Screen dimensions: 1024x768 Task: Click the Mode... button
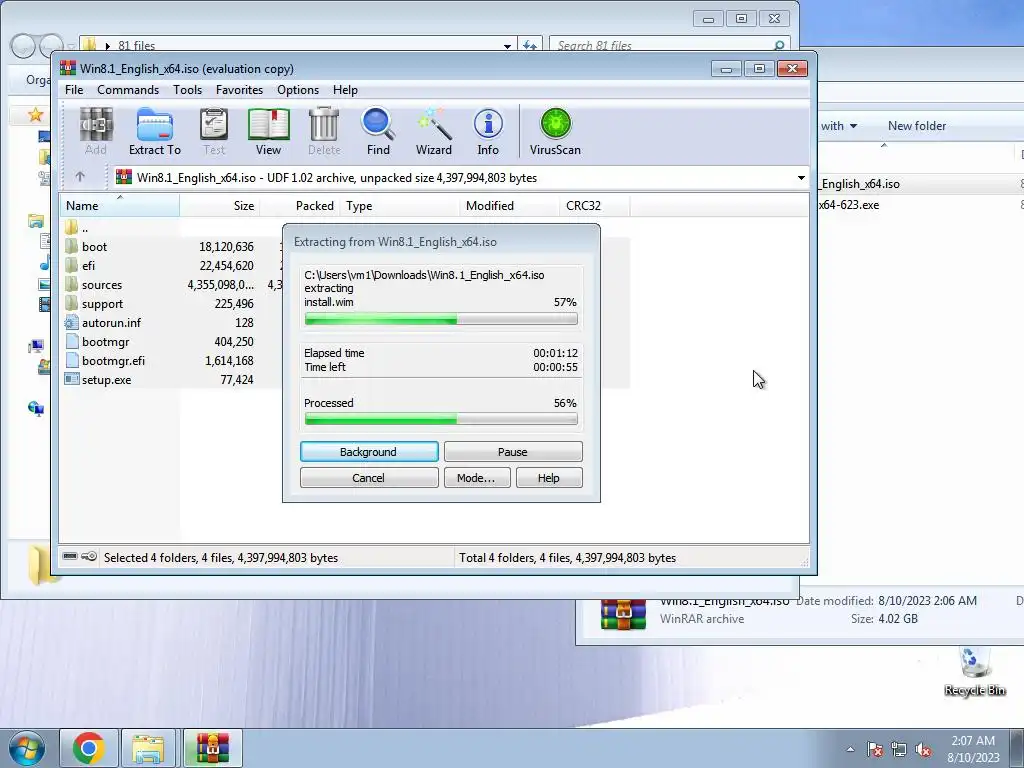click(x=477, y=478)
